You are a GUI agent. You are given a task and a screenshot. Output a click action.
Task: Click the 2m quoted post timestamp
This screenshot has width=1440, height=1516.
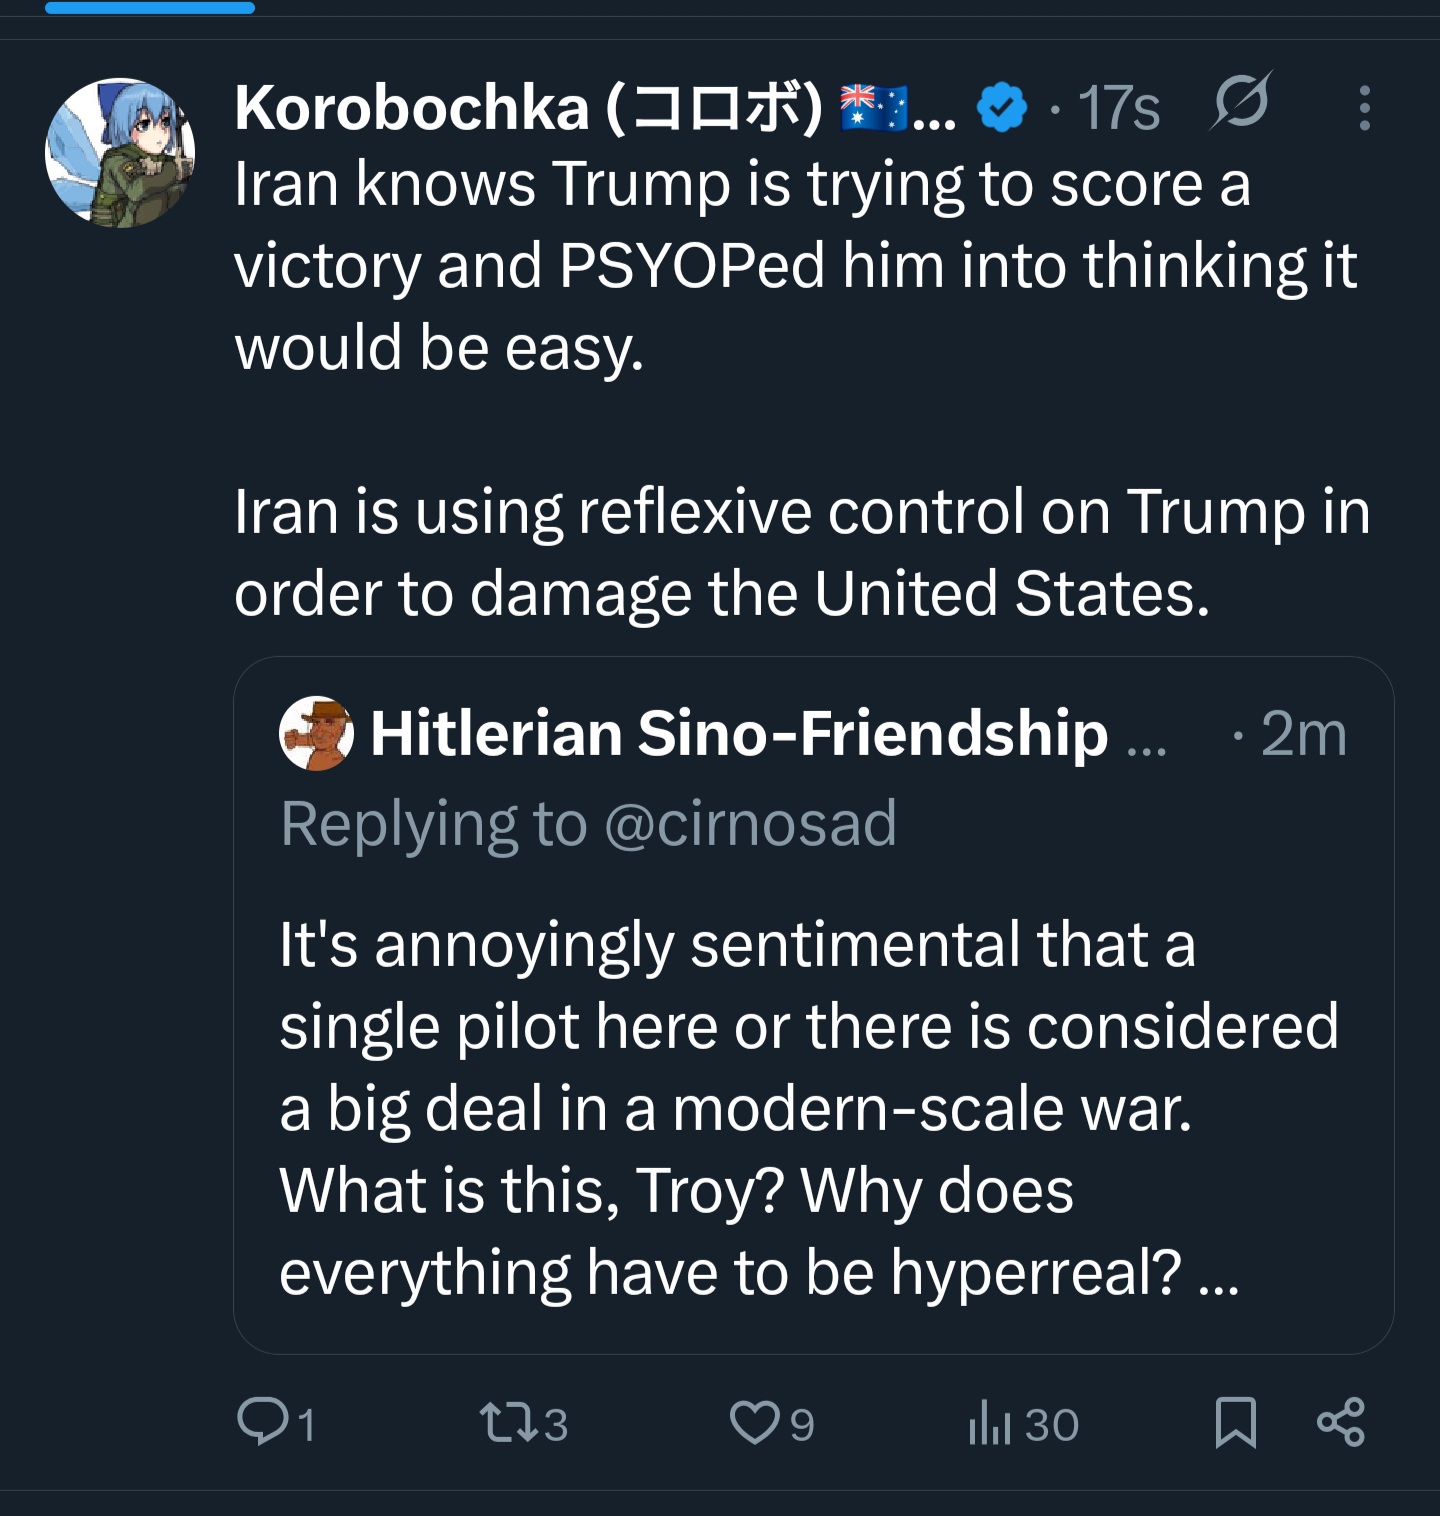(1304, 733)
